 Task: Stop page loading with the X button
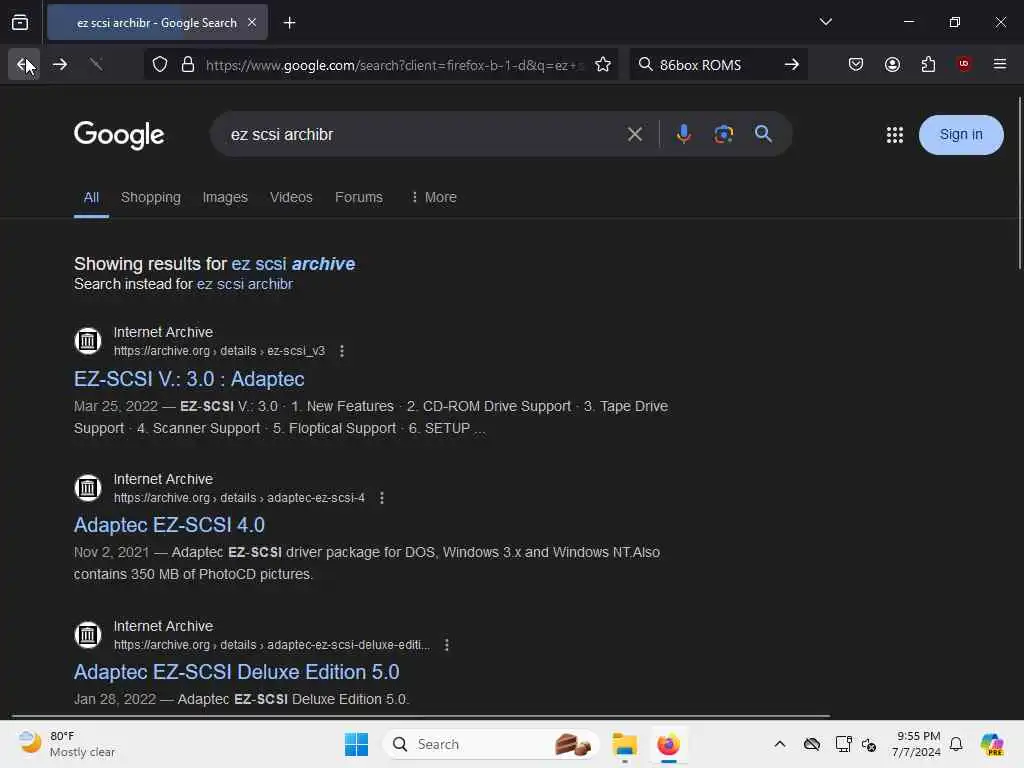[x=96, y=65]
